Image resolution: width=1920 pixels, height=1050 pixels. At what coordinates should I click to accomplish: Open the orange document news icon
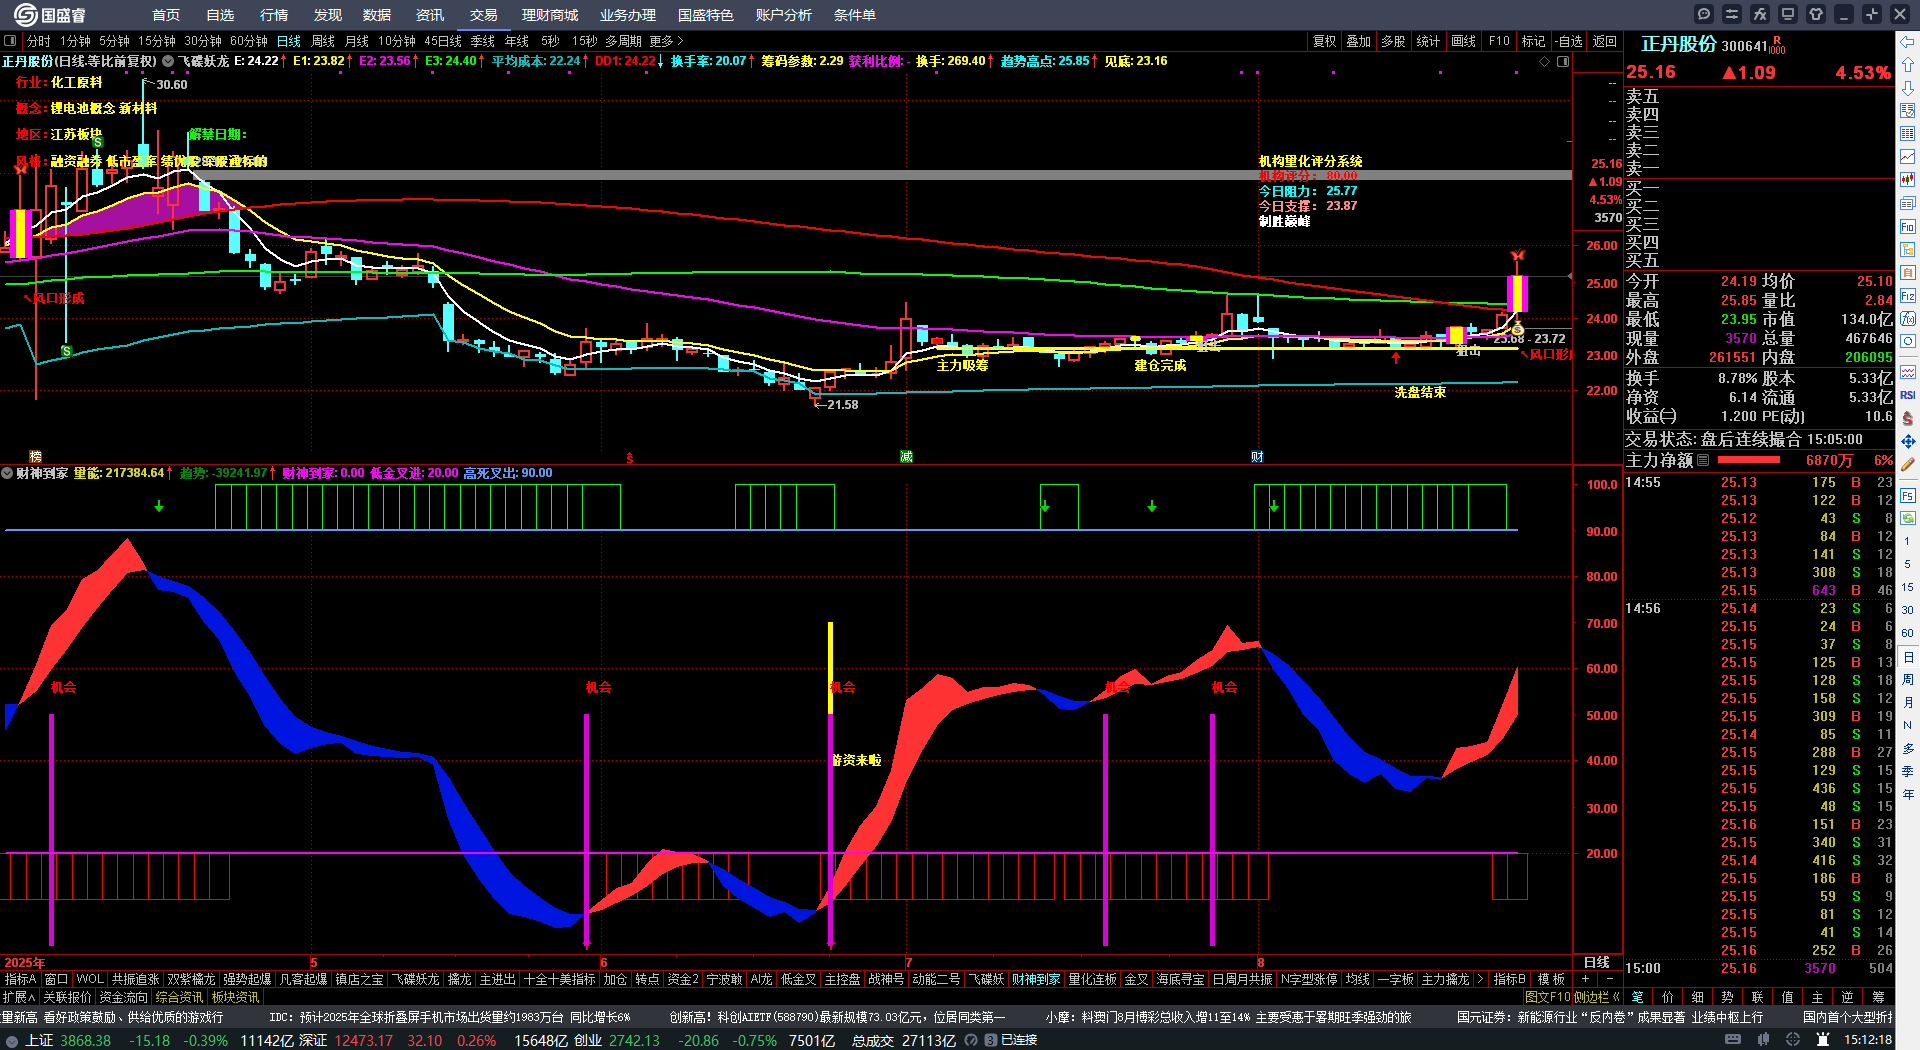tap(1908, 273)
